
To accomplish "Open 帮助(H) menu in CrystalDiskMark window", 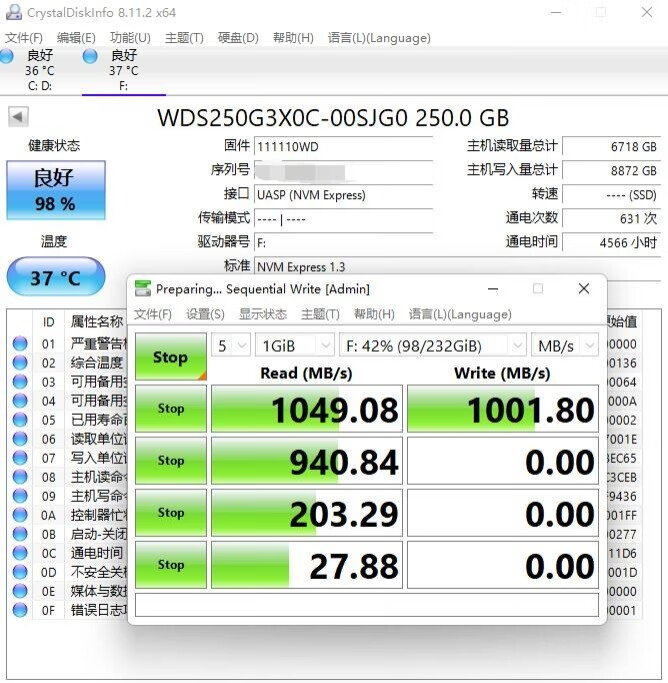I will 374,314.
